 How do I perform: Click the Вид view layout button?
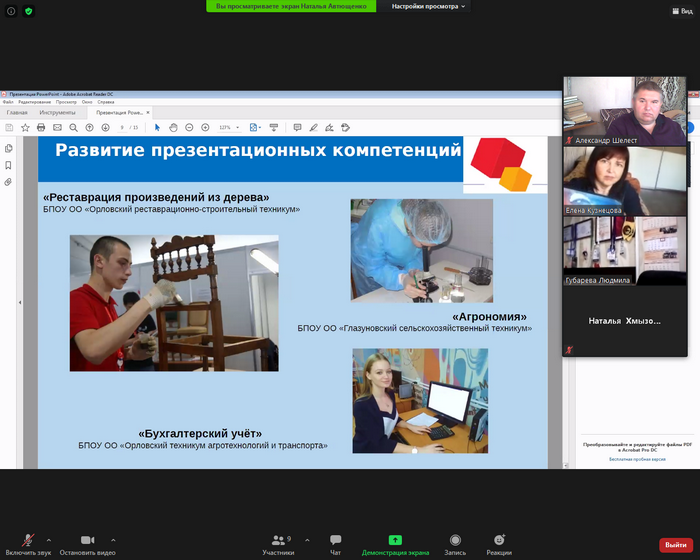click(681, 11)
